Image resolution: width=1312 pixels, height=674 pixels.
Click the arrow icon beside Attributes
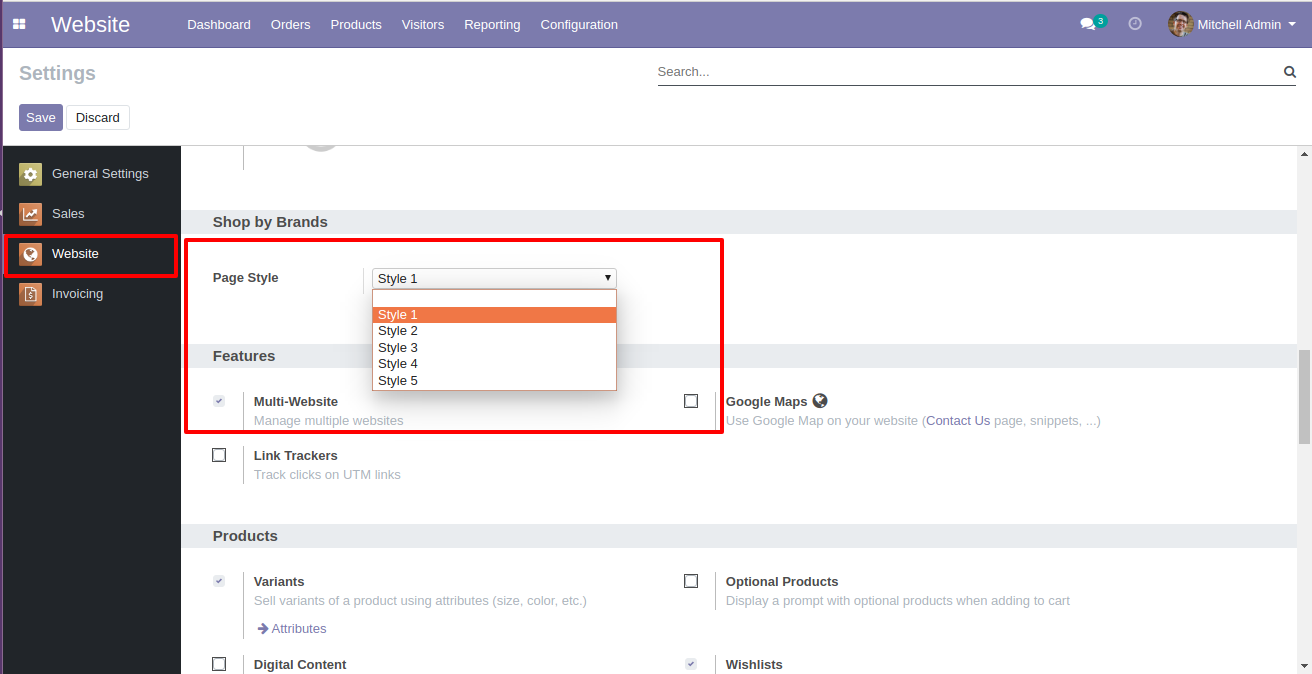[x=263, y=629]
